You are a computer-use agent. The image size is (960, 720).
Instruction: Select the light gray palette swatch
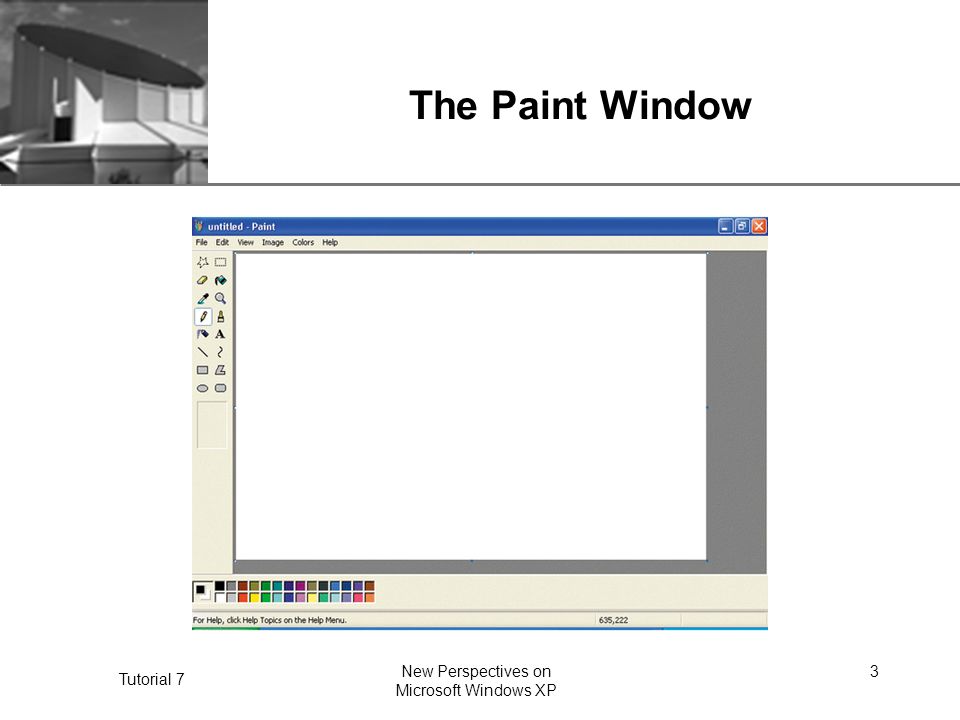(231, 597)
